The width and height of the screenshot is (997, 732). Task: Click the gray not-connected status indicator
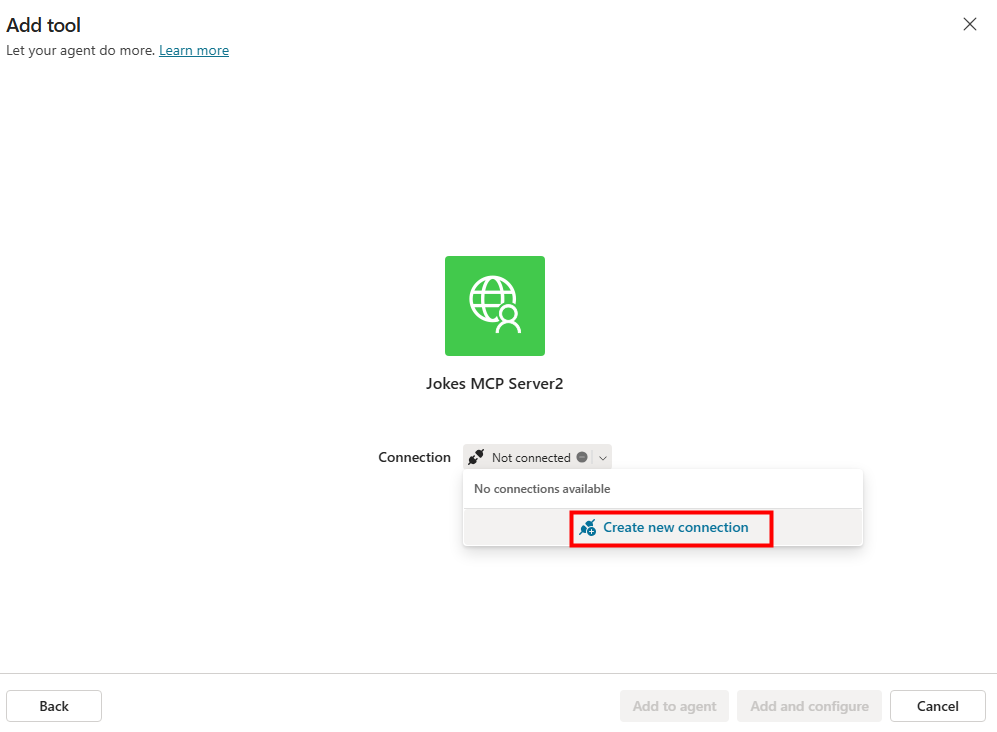coord(582,457)
